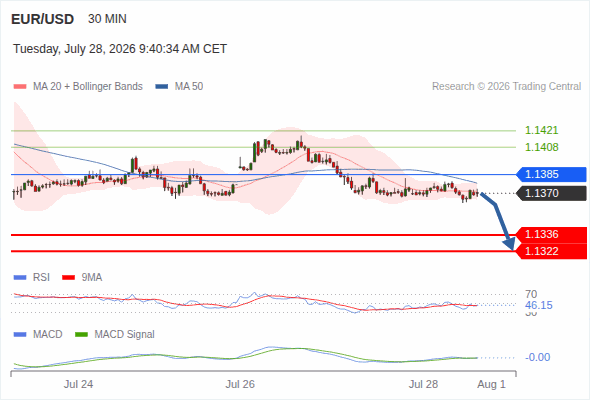Select the 1.1385 pivot price tag
Image resolution: width=590 pixels, height=400 pixels.
pyautogui.click(x=551, y=175)
